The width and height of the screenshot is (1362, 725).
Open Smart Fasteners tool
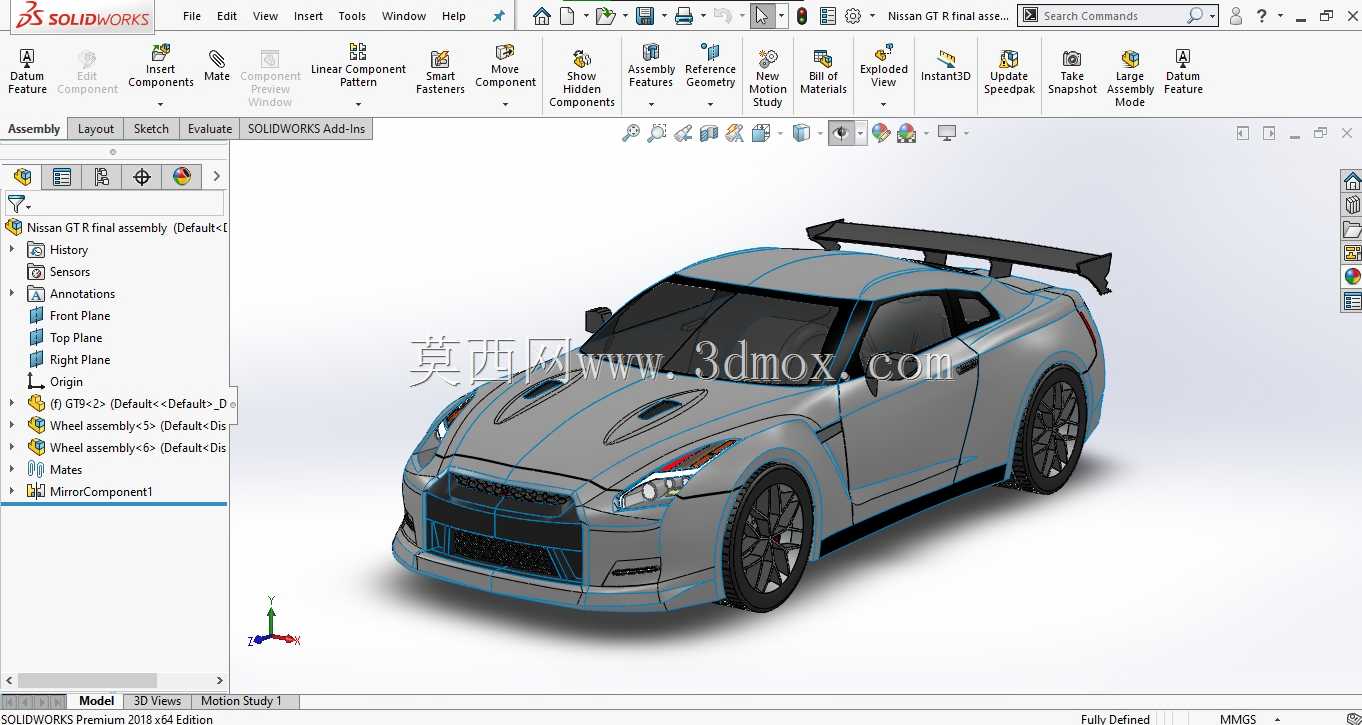click(440, 72)
